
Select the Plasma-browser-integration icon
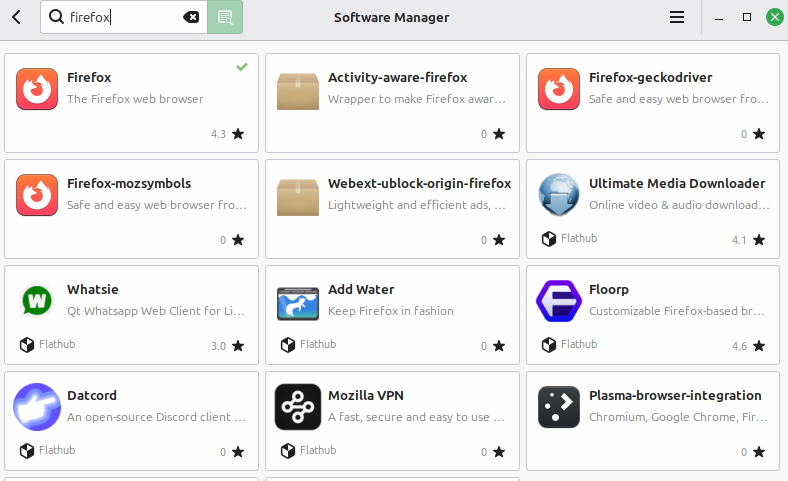pos(558,407)
